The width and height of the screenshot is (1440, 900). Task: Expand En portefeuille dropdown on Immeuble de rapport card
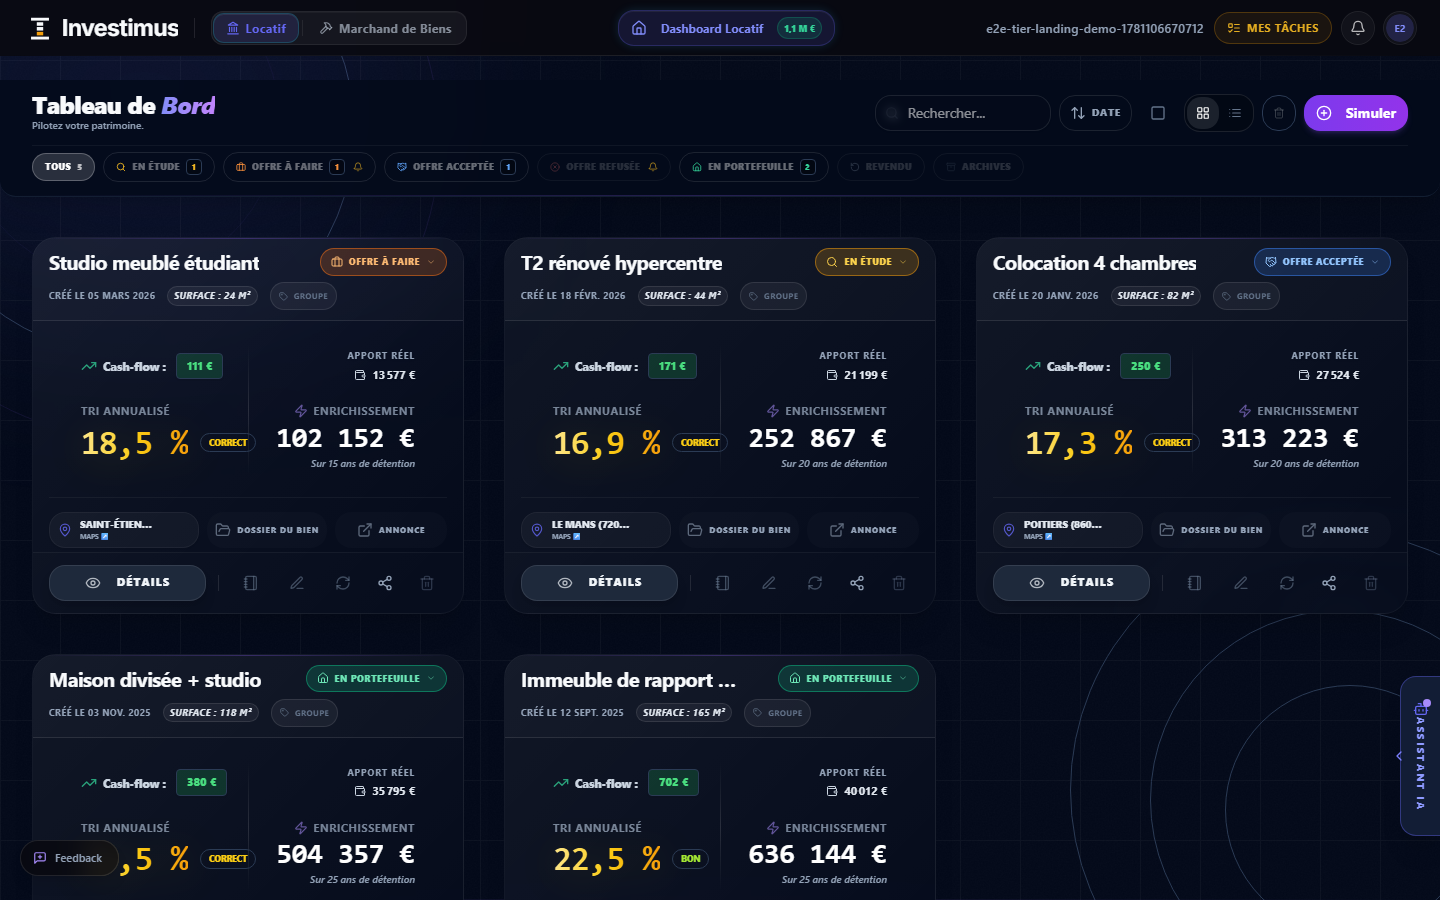point(848,678)
